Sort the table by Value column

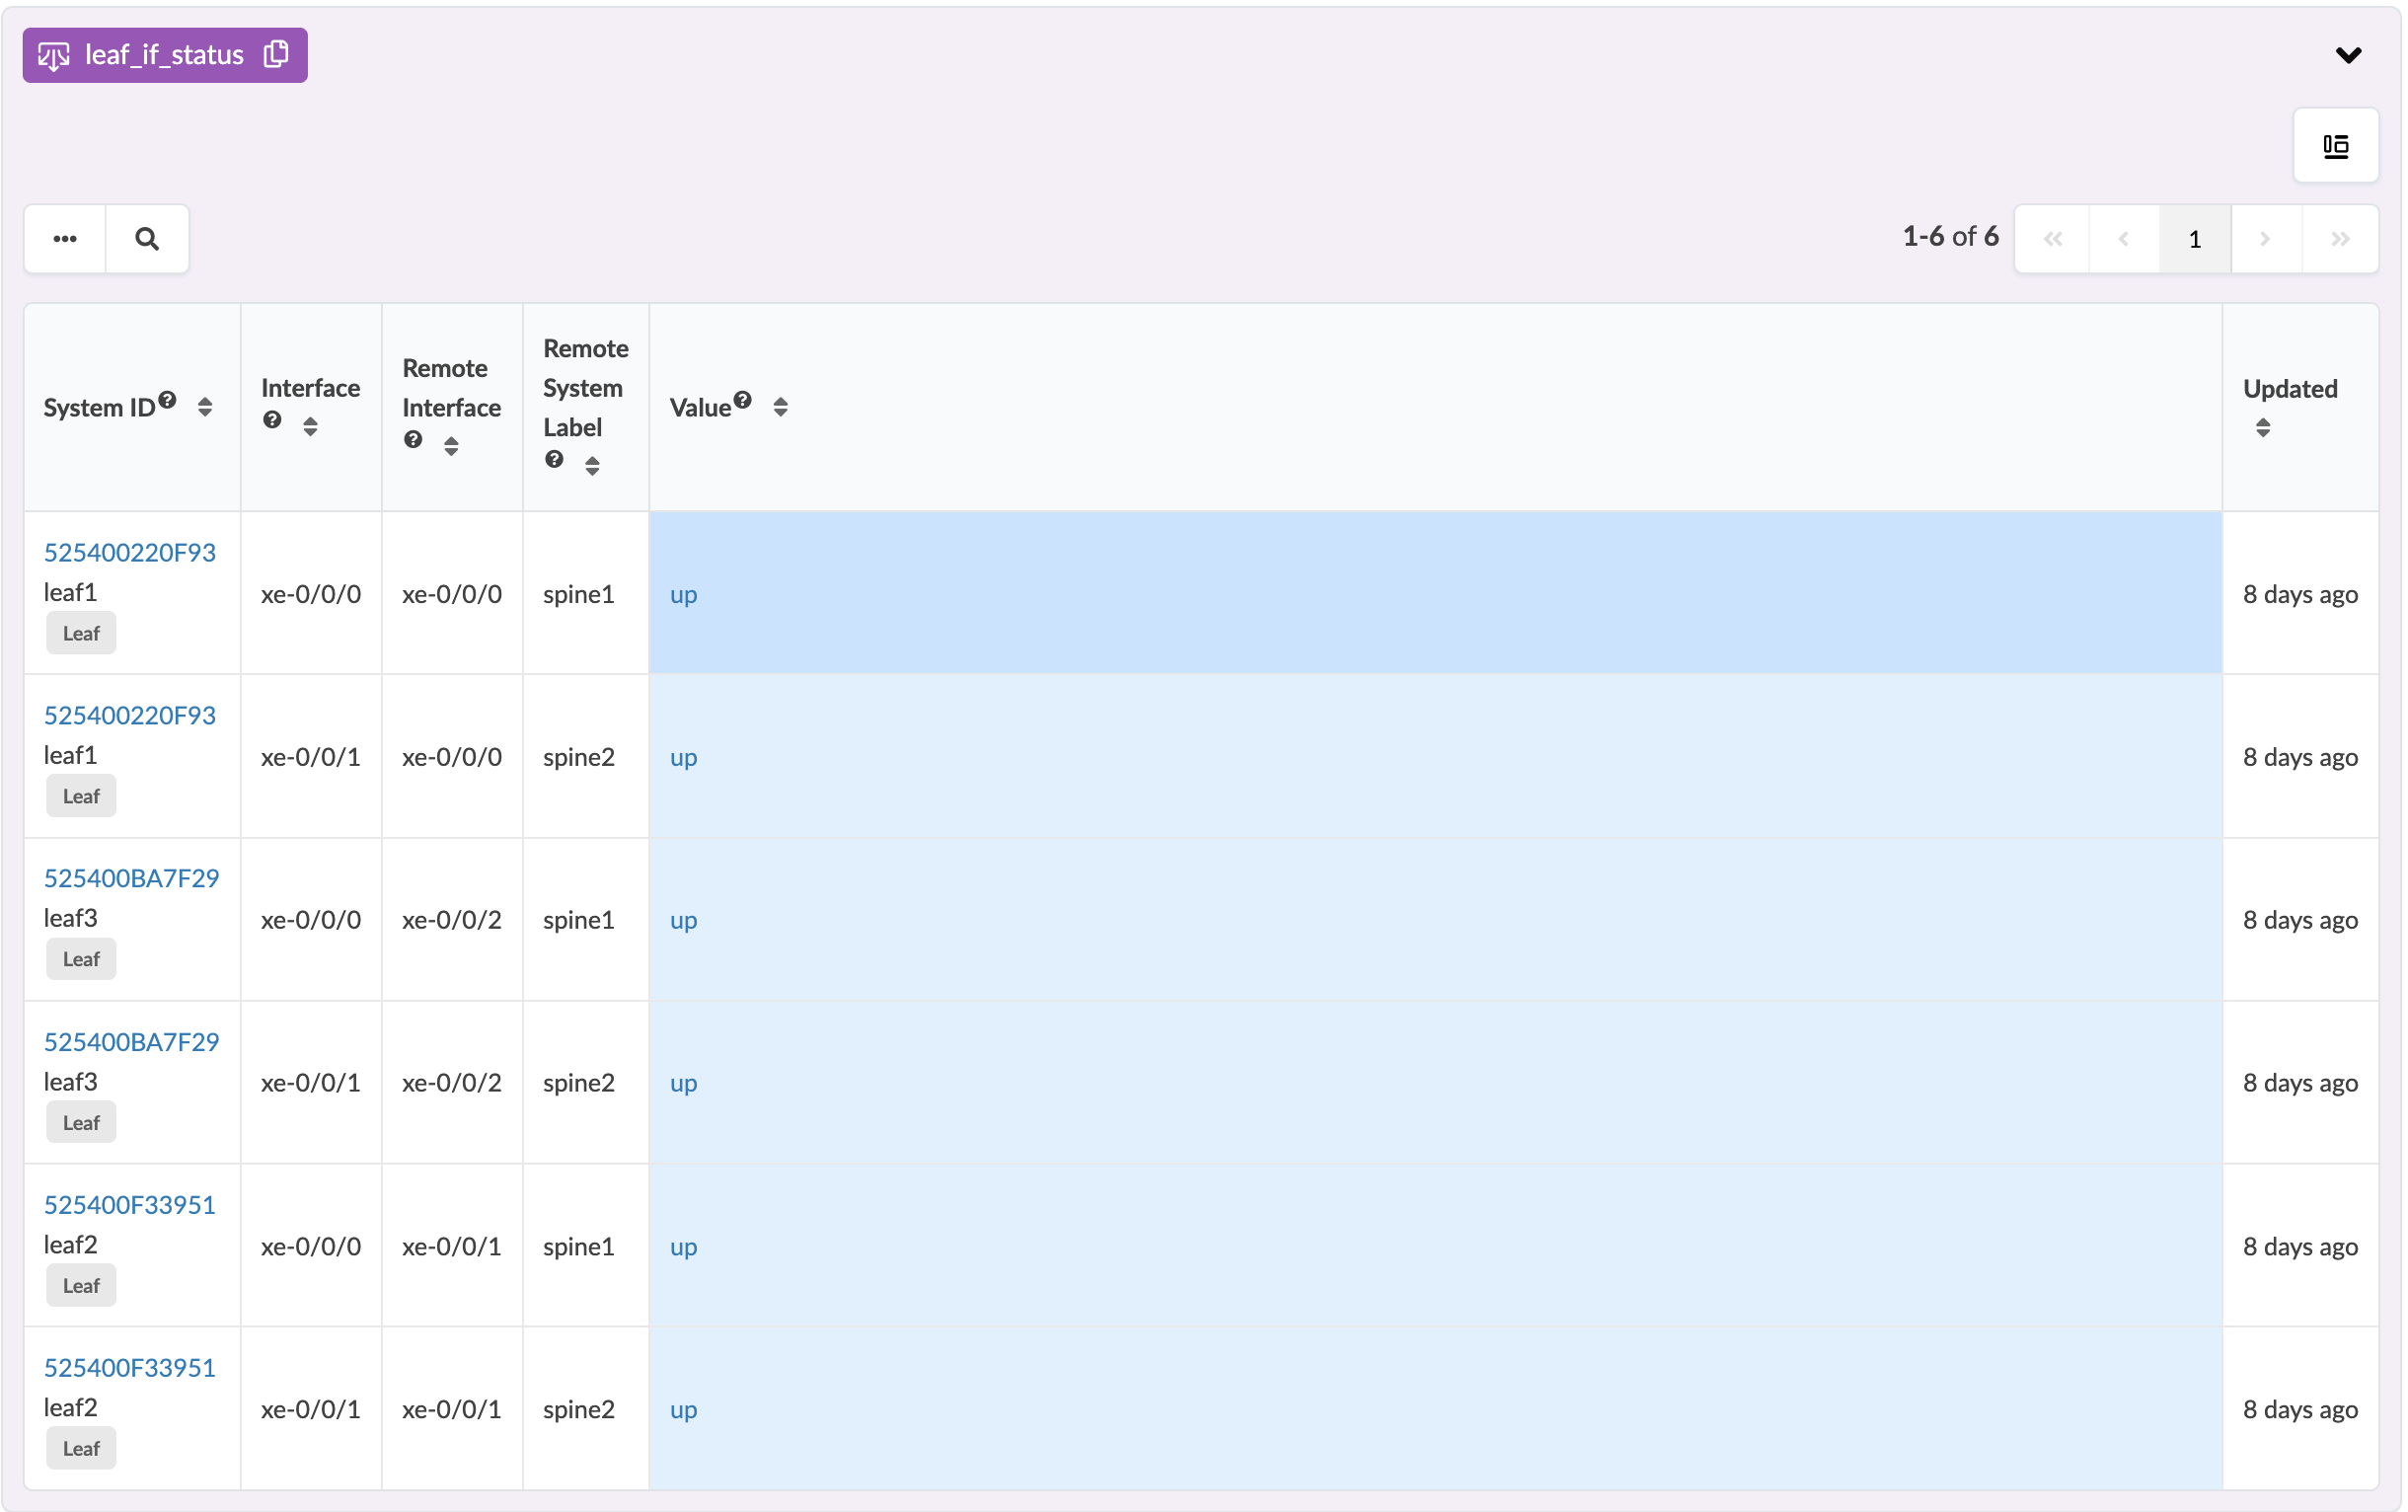tap(780, 407)
